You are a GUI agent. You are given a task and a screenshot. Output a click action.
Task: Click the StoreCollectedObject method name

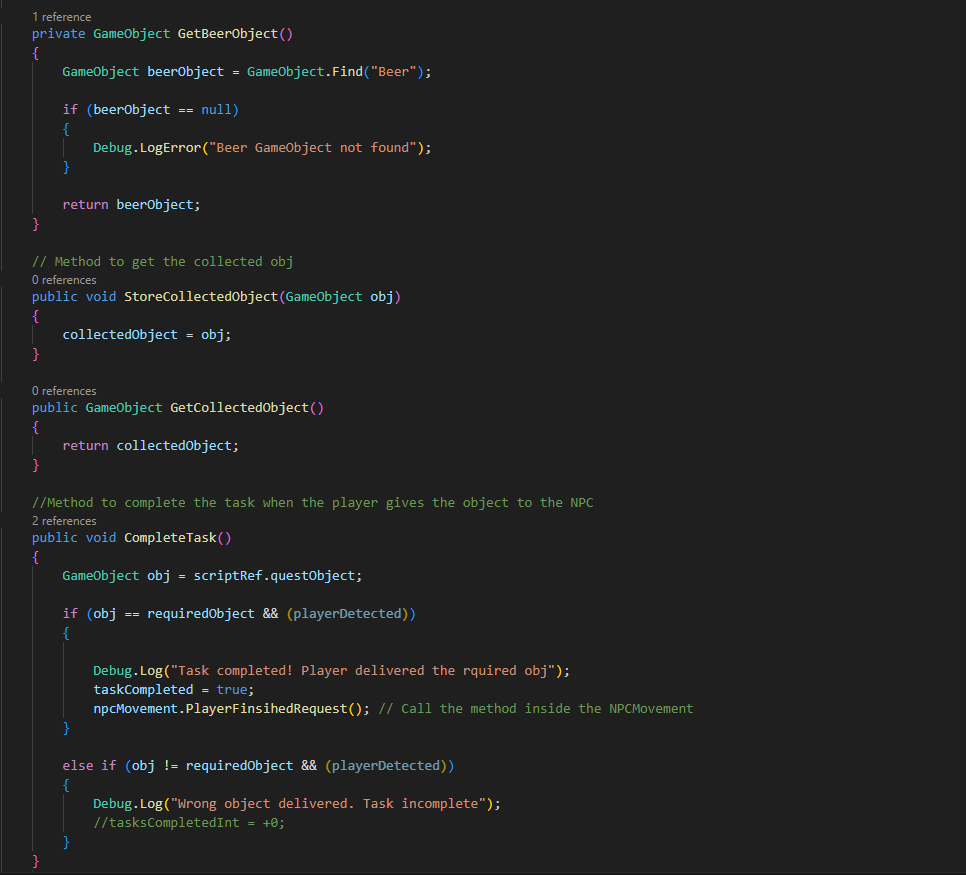pos(201,297)
